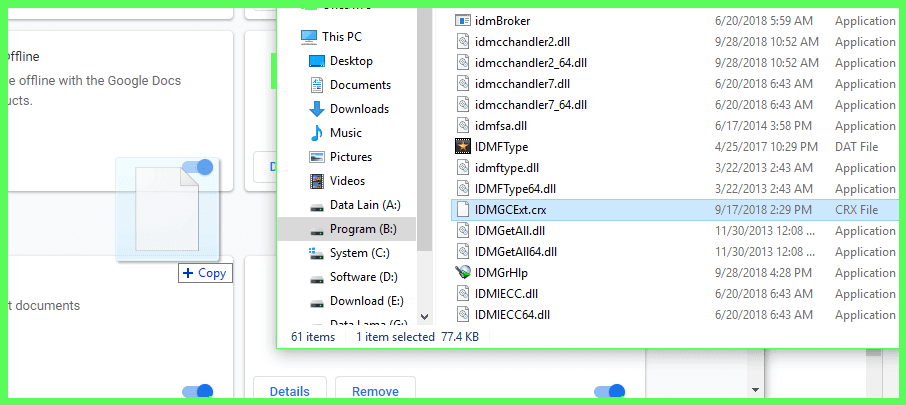
Task: Toggle the Google Docs Offline extension switch
Action: [x=197, y=168]
